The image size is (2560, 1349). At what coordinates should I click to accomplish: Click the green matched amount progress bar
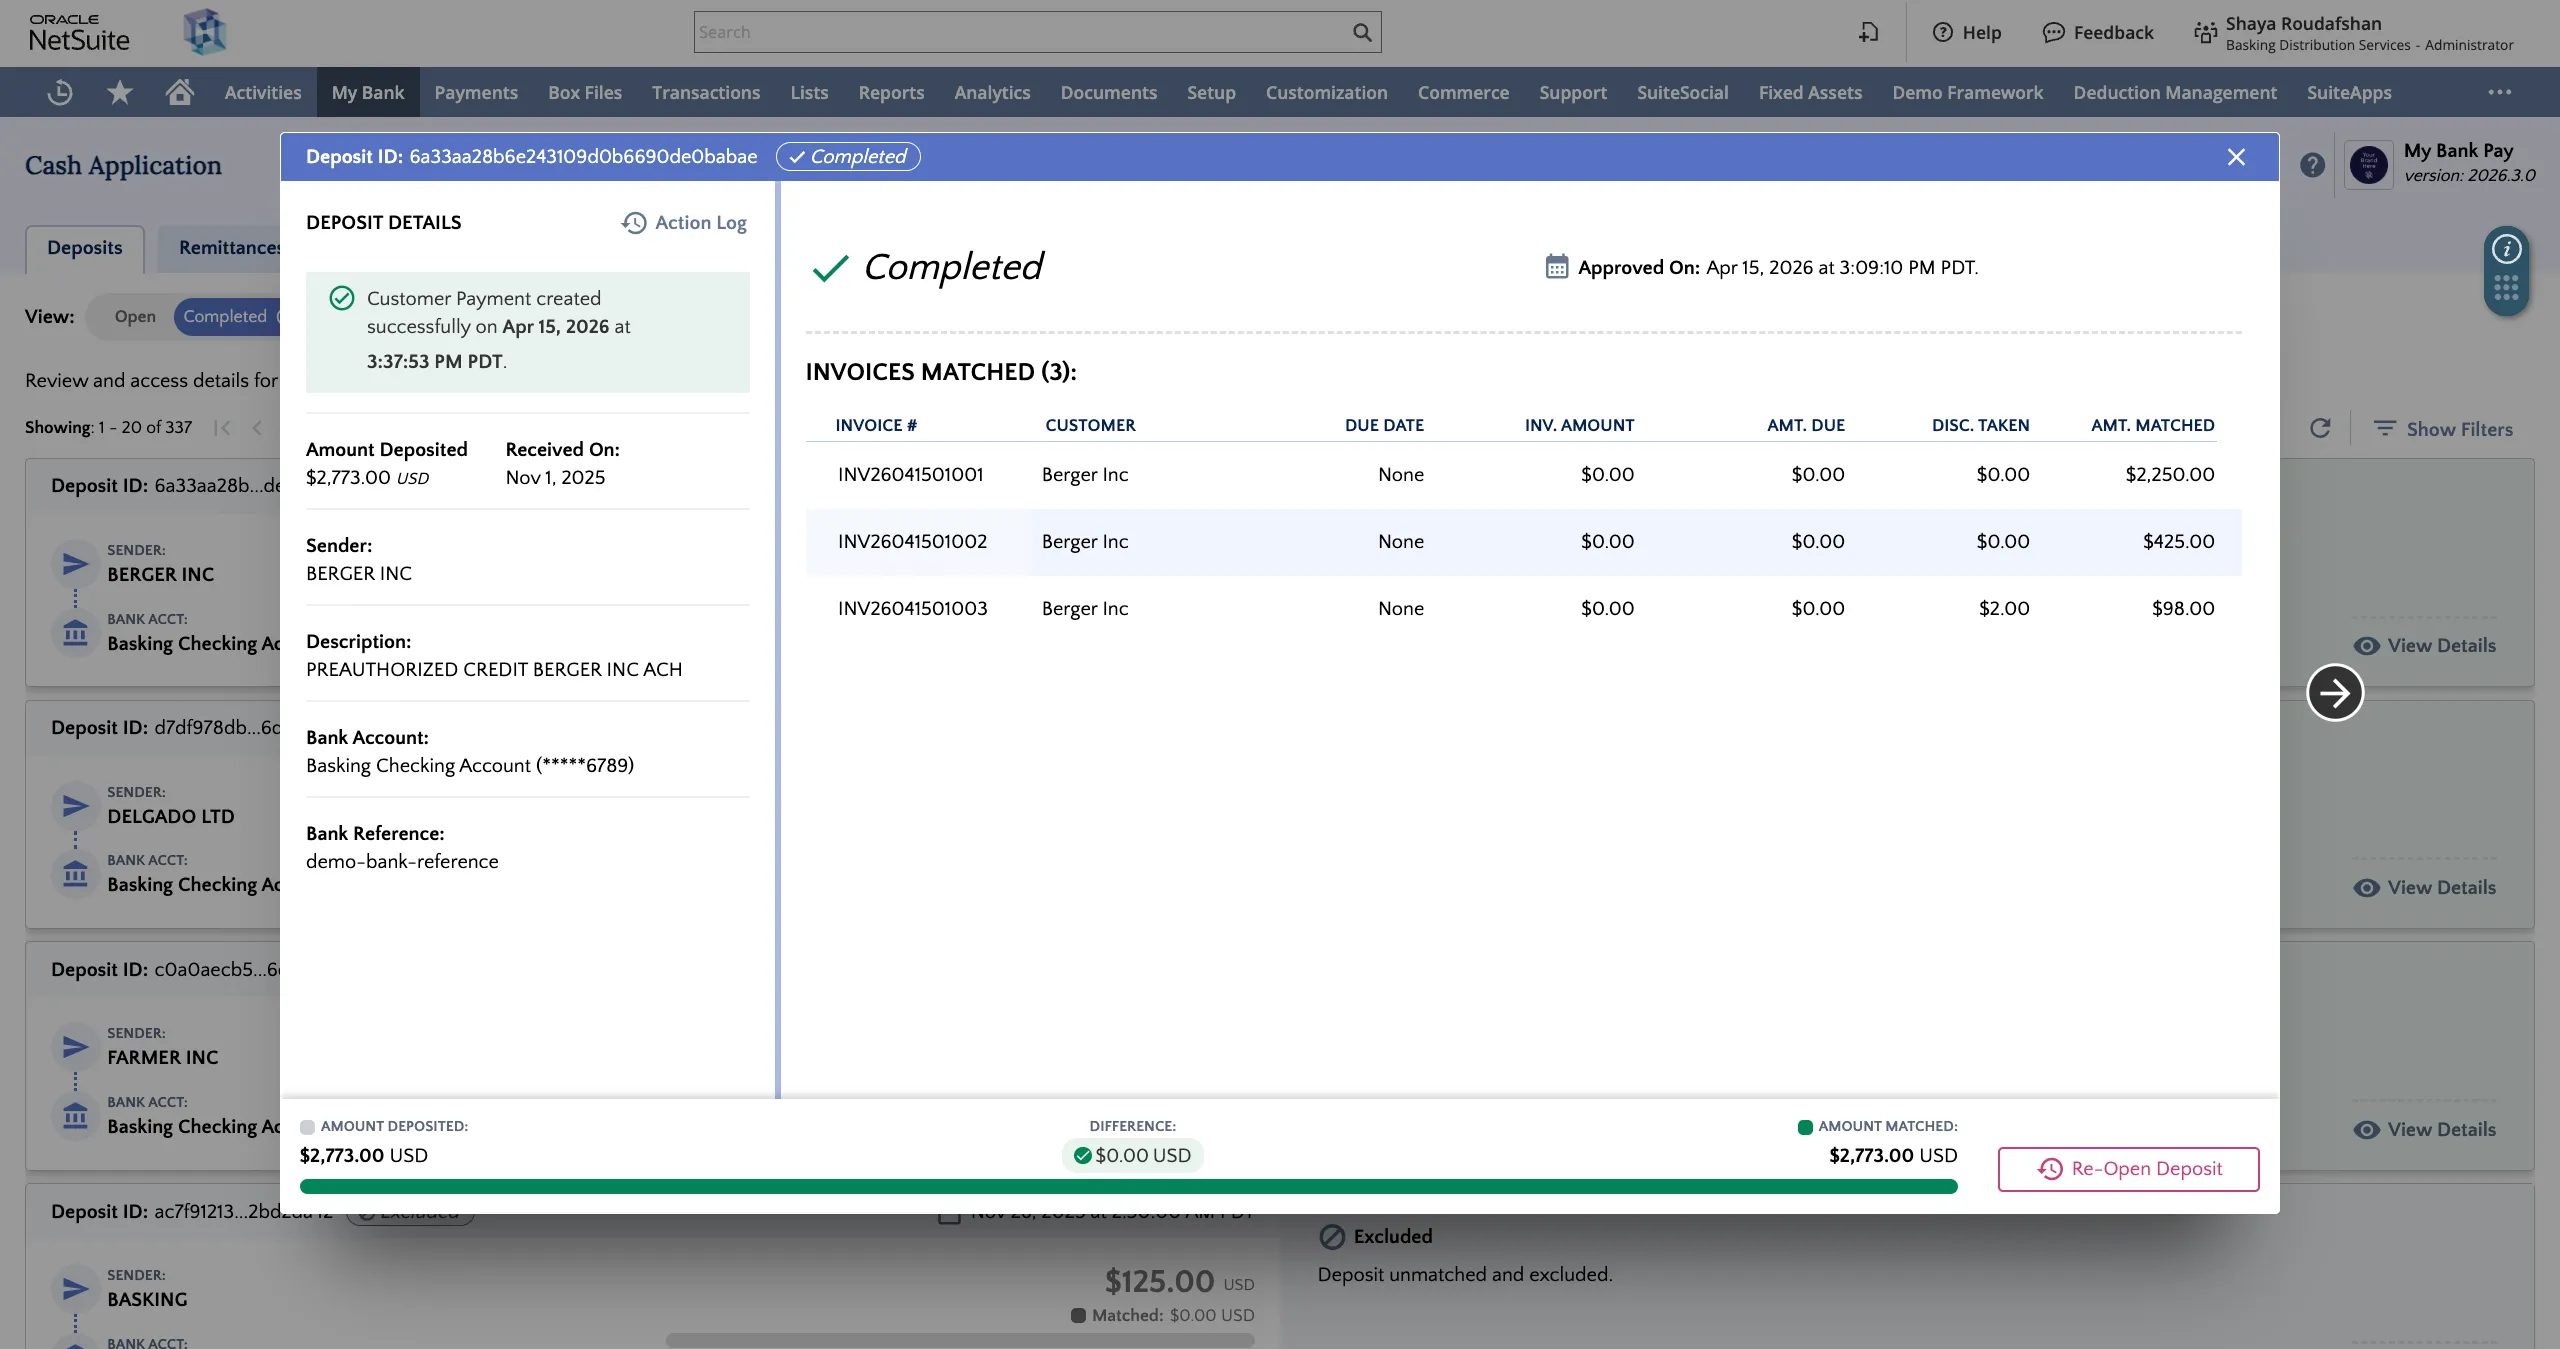pyautogui.click(x=1128, y=1186)
